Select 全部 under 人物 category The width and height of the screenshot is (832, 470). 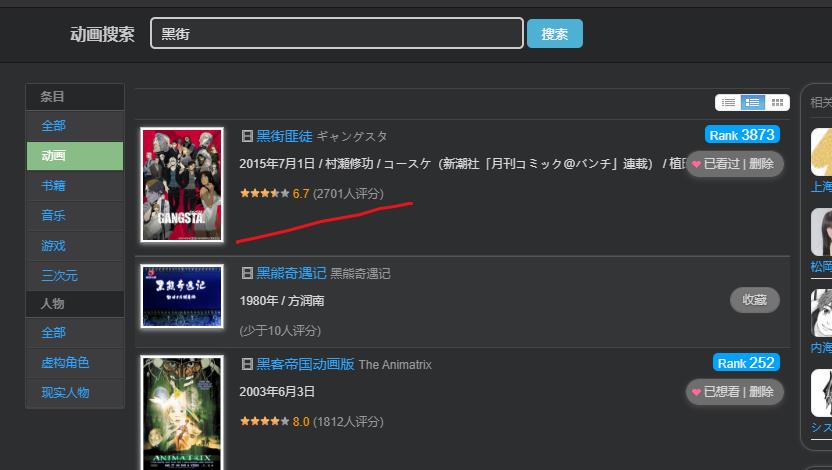click(75, 333)
